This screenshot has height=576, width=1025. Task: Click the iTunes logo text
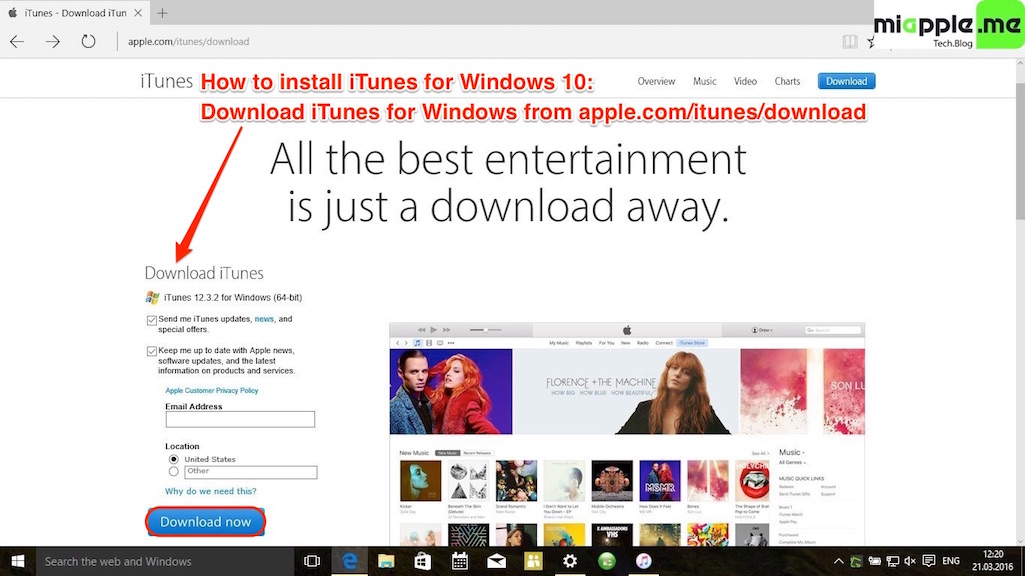[x=167, y=81]
